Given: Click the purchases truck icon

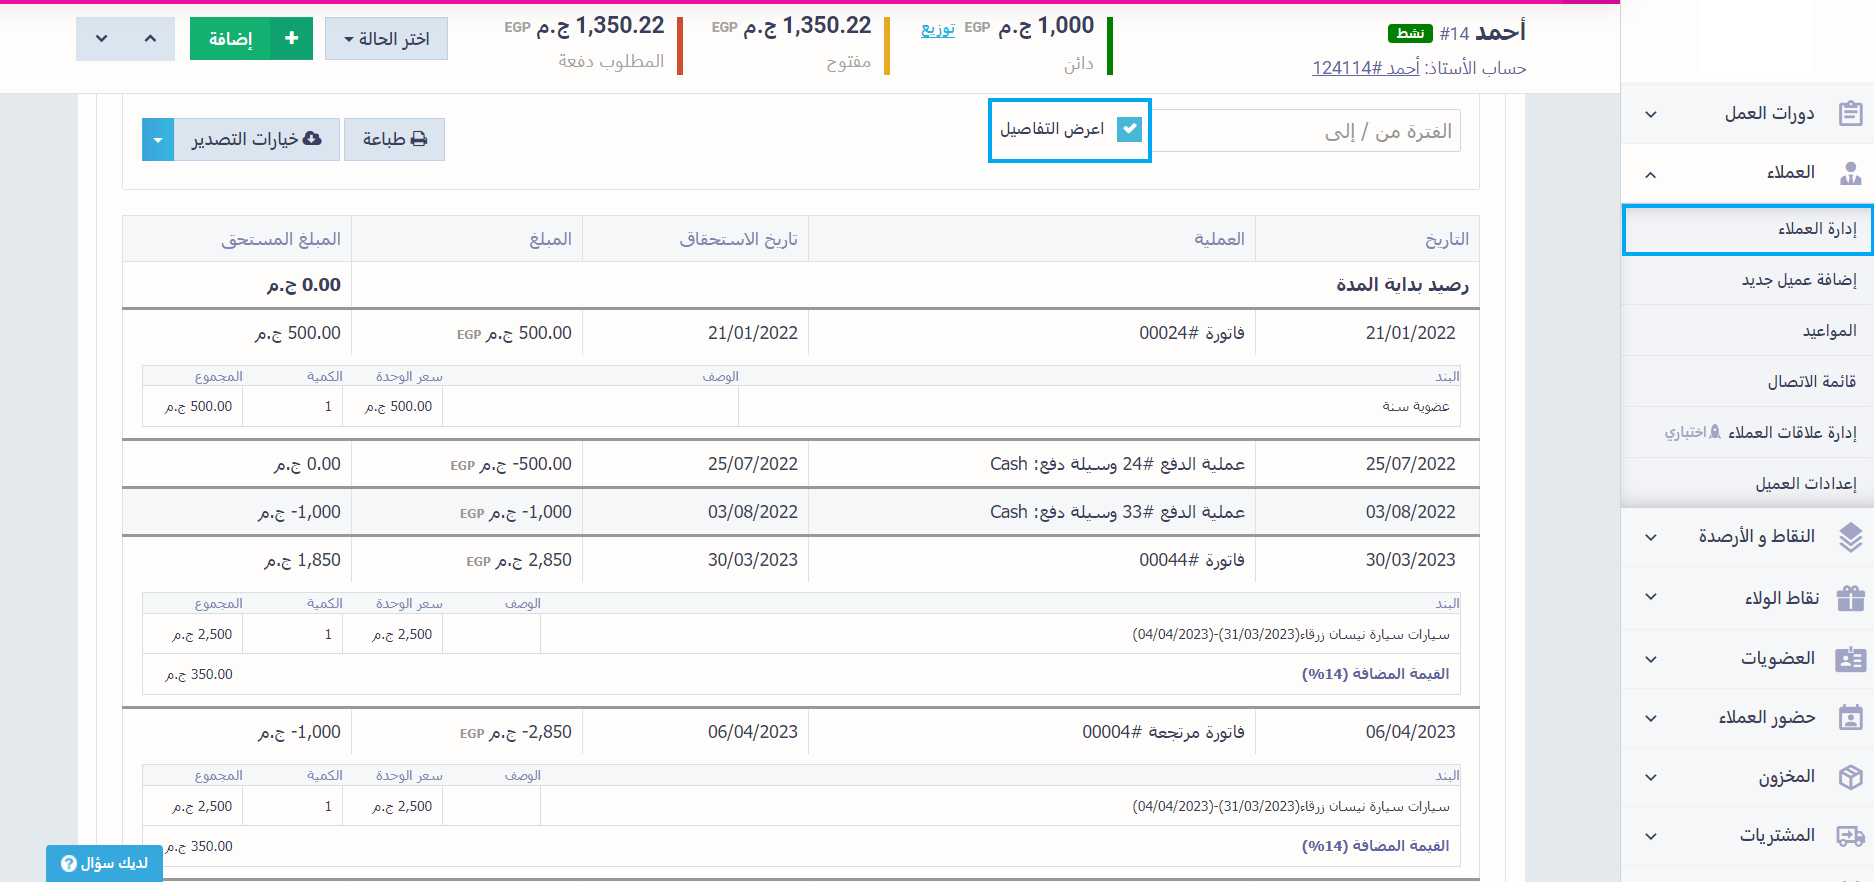Looking at the screenshot, I should [1850, 836].
